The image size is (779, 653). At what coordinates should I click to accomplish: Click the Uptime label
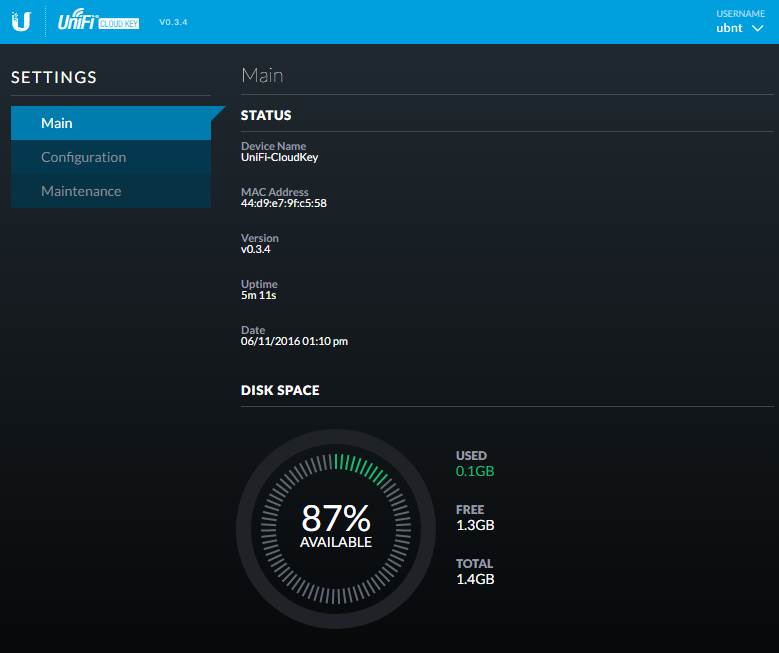click(259, 284)
